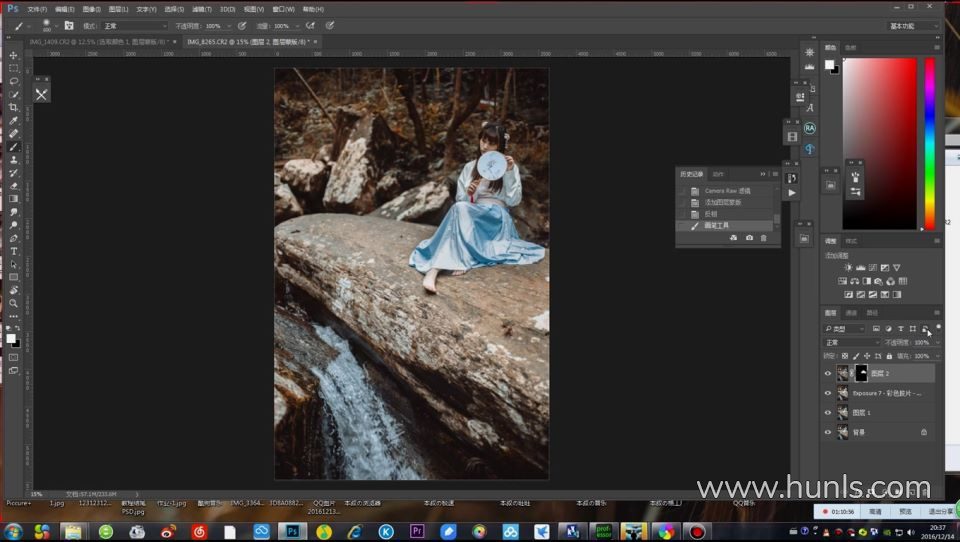Open the layer blend mode dropdown

(850, 342)
